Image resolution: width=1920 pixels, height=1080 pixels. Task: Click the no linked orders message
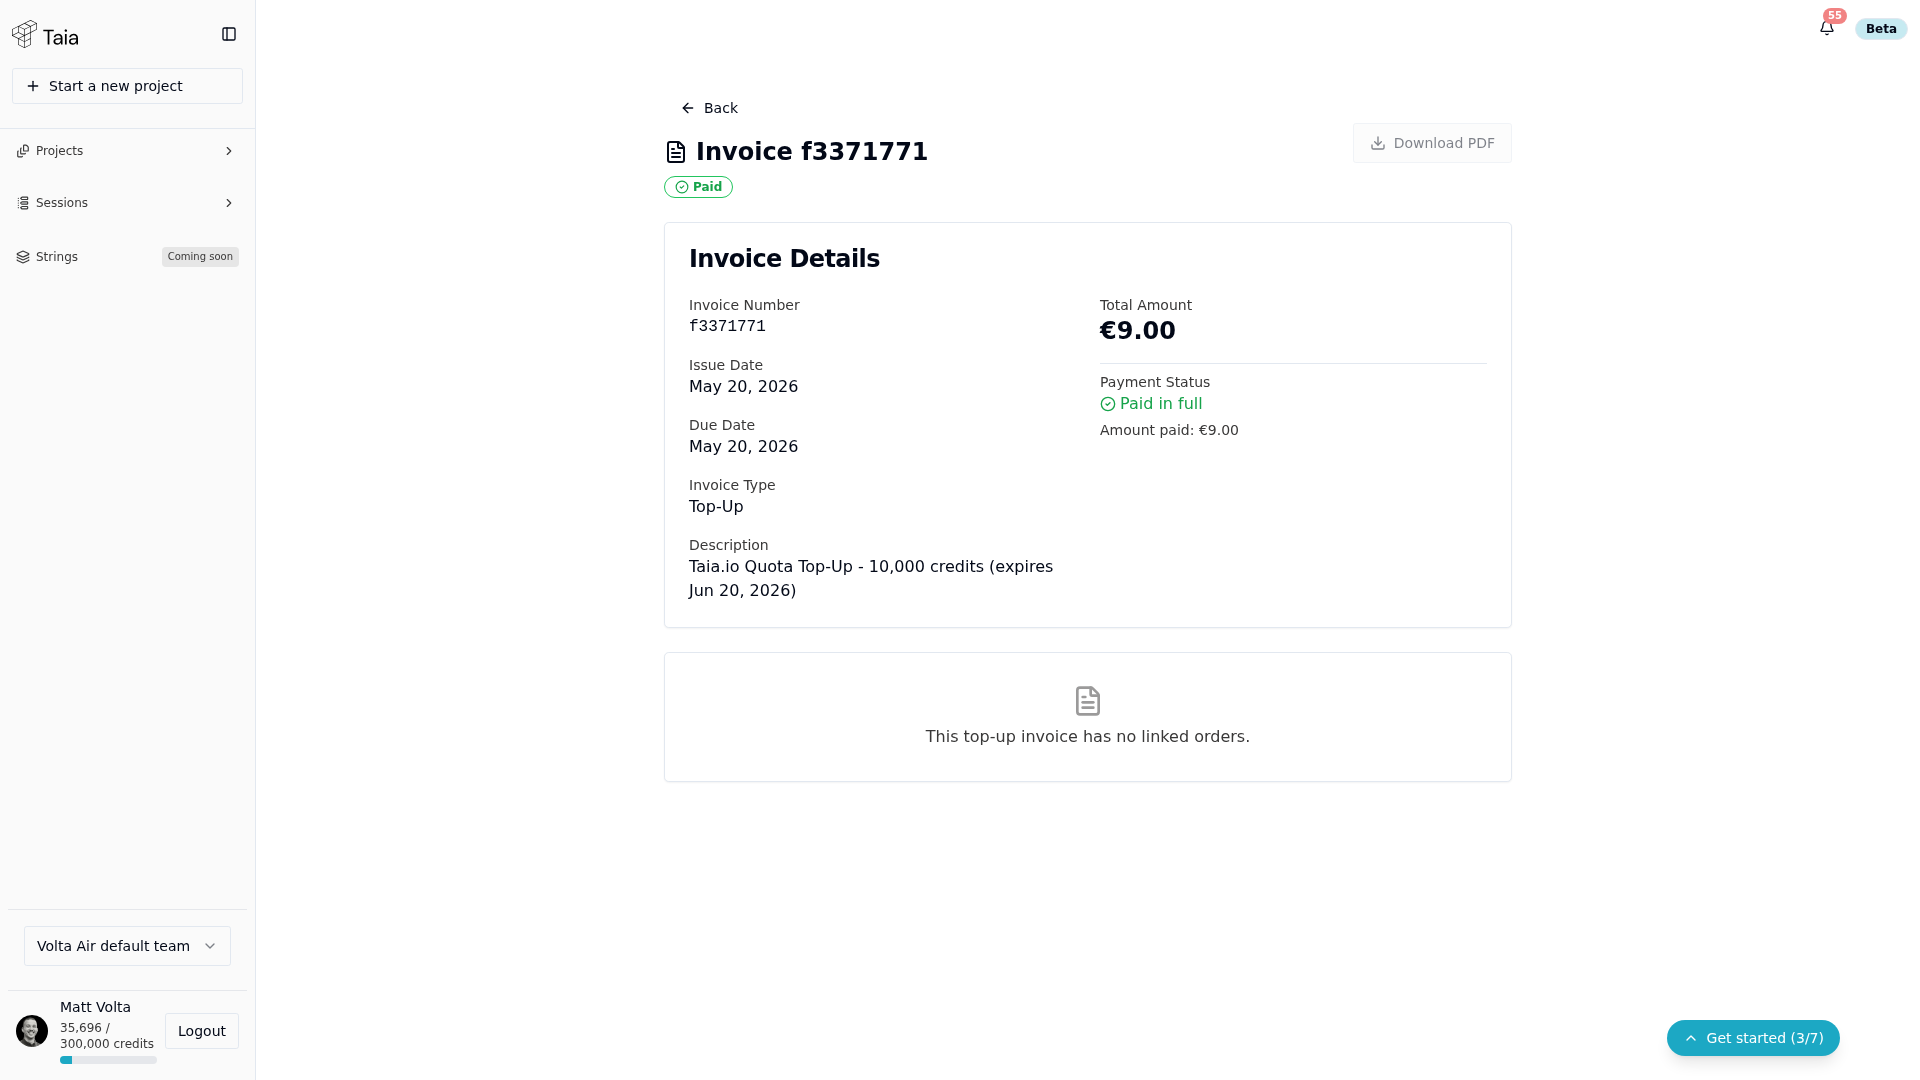(1088, 737)
